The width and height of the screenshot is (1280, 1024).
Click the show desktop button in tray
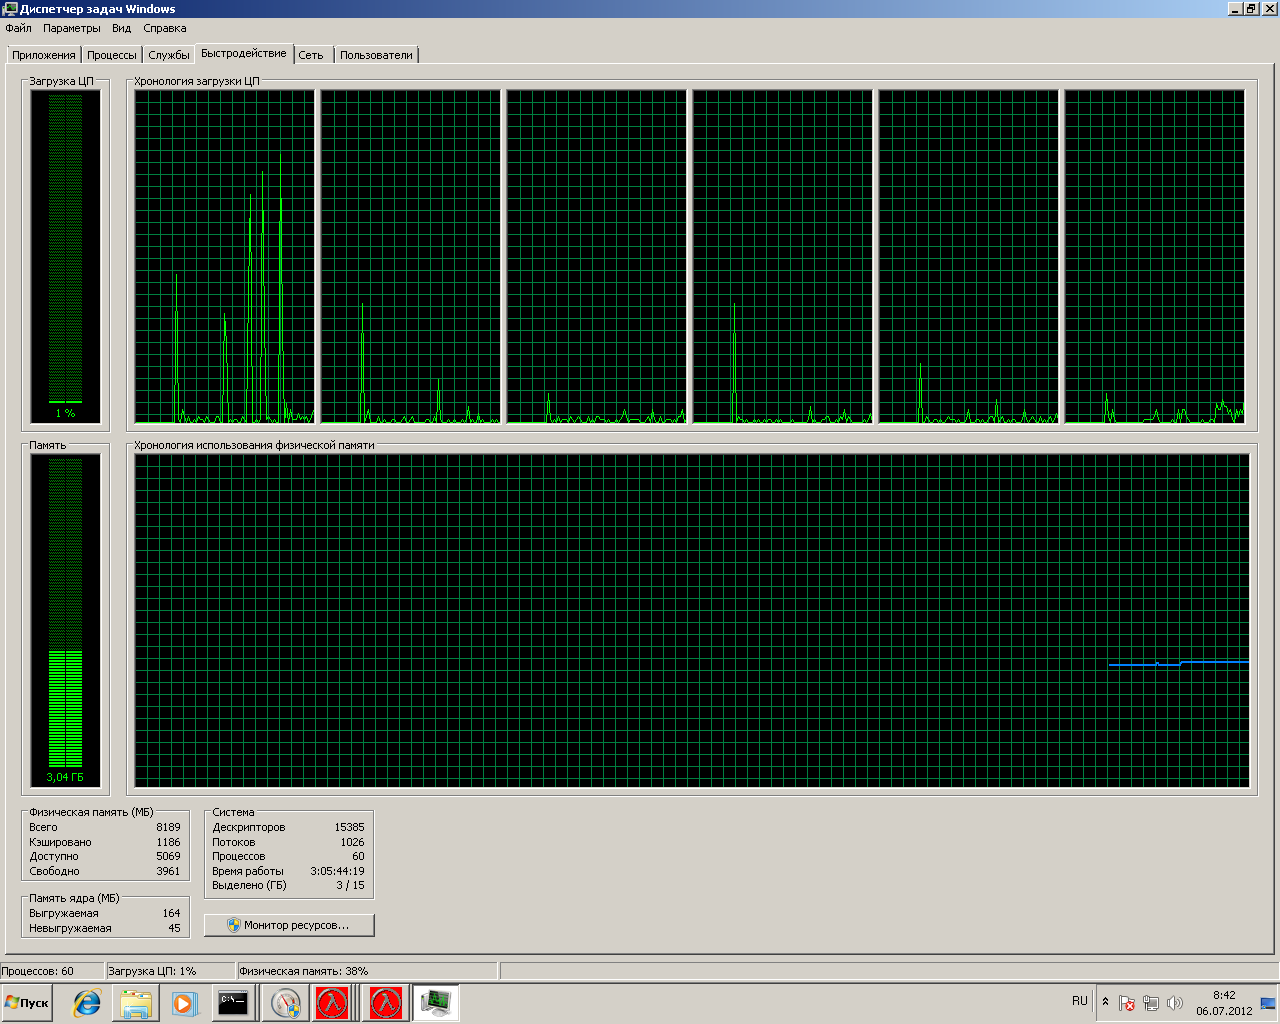click(1268, 1003)
